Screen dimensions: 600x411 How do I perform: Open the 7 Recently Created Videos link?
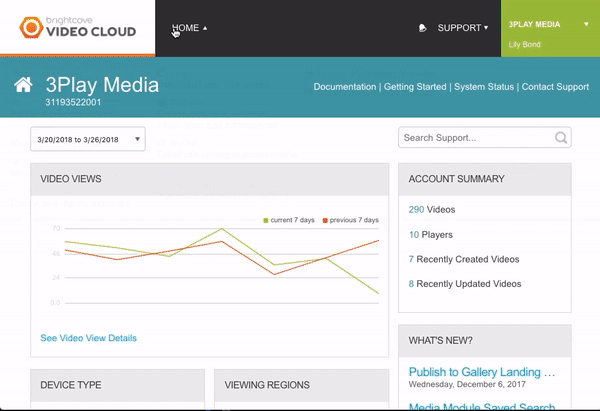click(464, 259)
